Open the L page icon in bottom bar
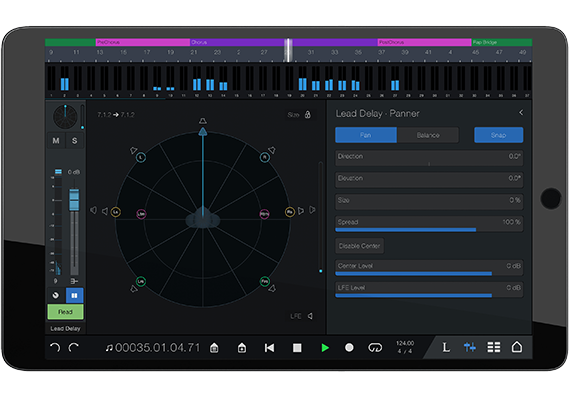Image resolution: width=569 pixels, height=397 pixels. click(446, 347)
